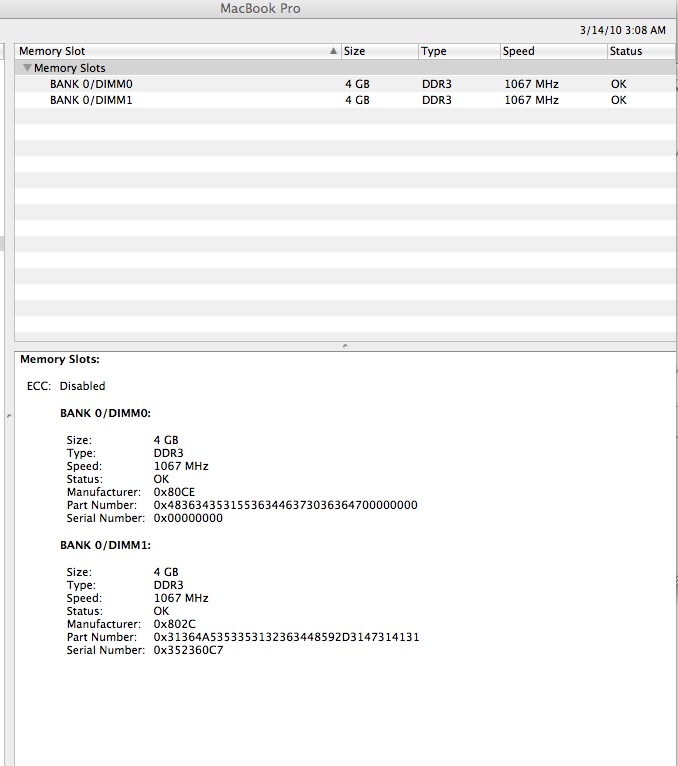Click the Speed: label under BANK 0/DIMM0 details
Screen dimensions: 678x766
tap(84, 466)
